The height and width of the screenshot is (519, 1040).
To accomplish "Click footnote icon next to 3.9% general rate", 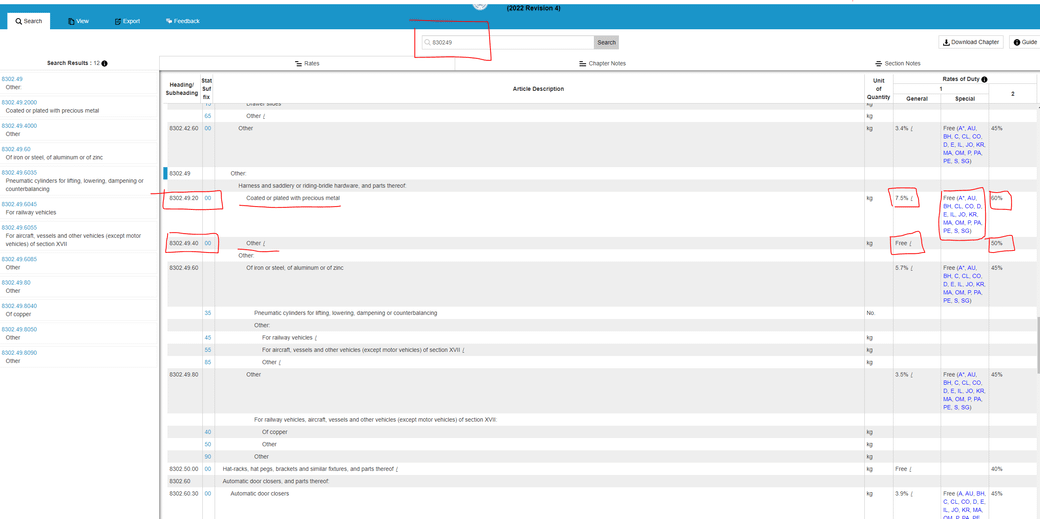I will pyautogui.click(x=912, y=494).
